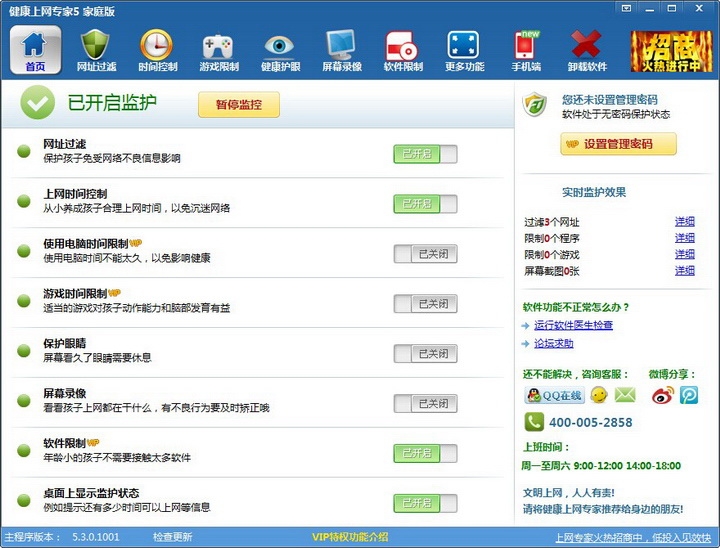720x548 pixels.
Task: Turn off the 网址过滤 toggle
Action: [425, 154]
